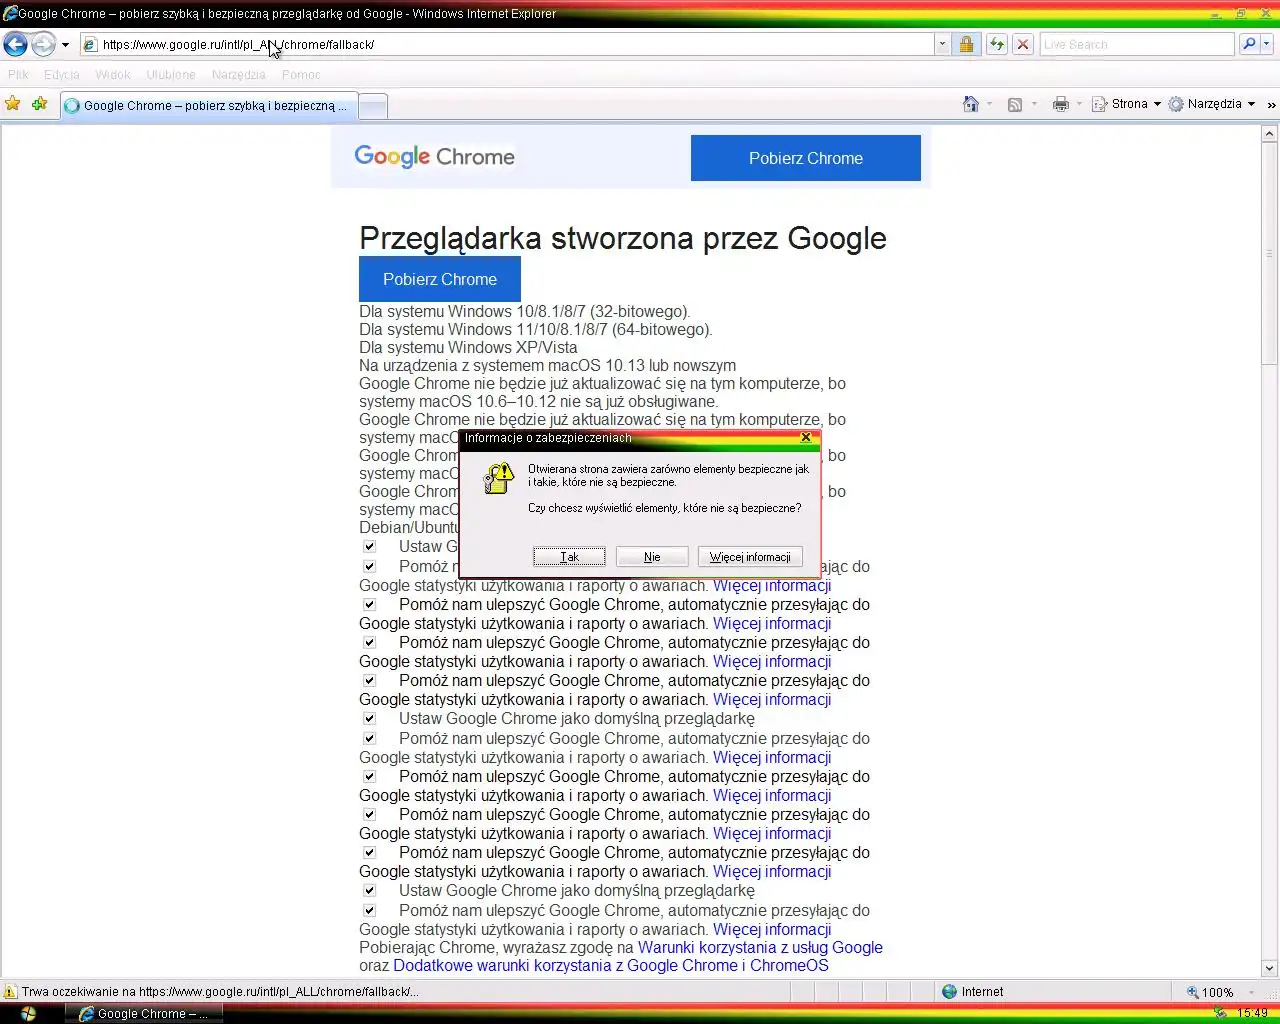Viewport: 1280px width, 1024px height.
Task: Open search provider options dropdown
Action: point(1266,44)
